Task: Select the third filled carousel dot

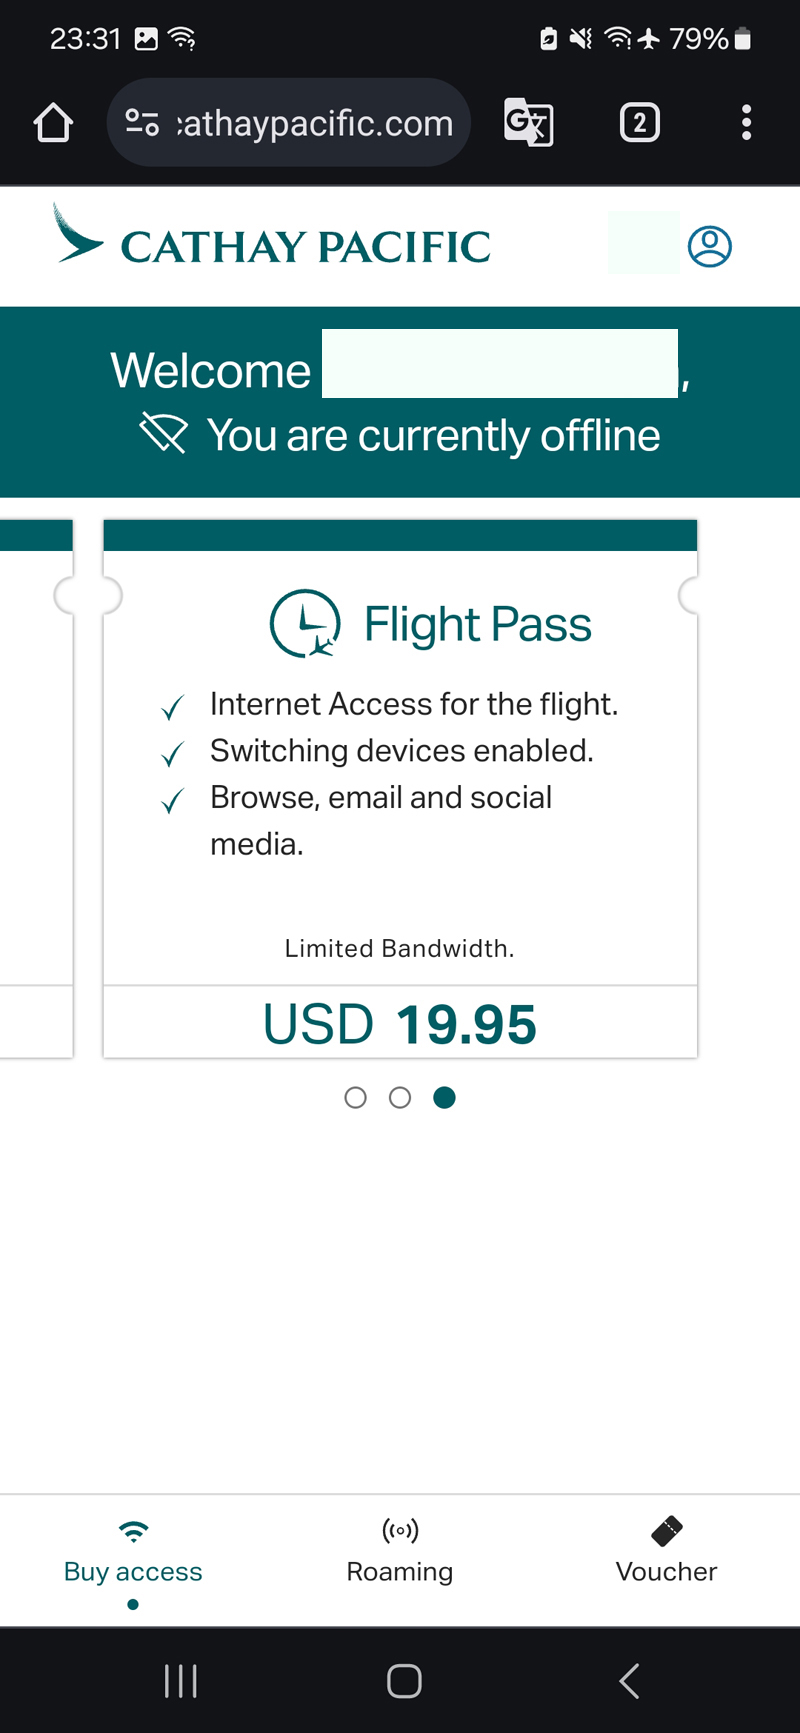Action: [445, 1098]
